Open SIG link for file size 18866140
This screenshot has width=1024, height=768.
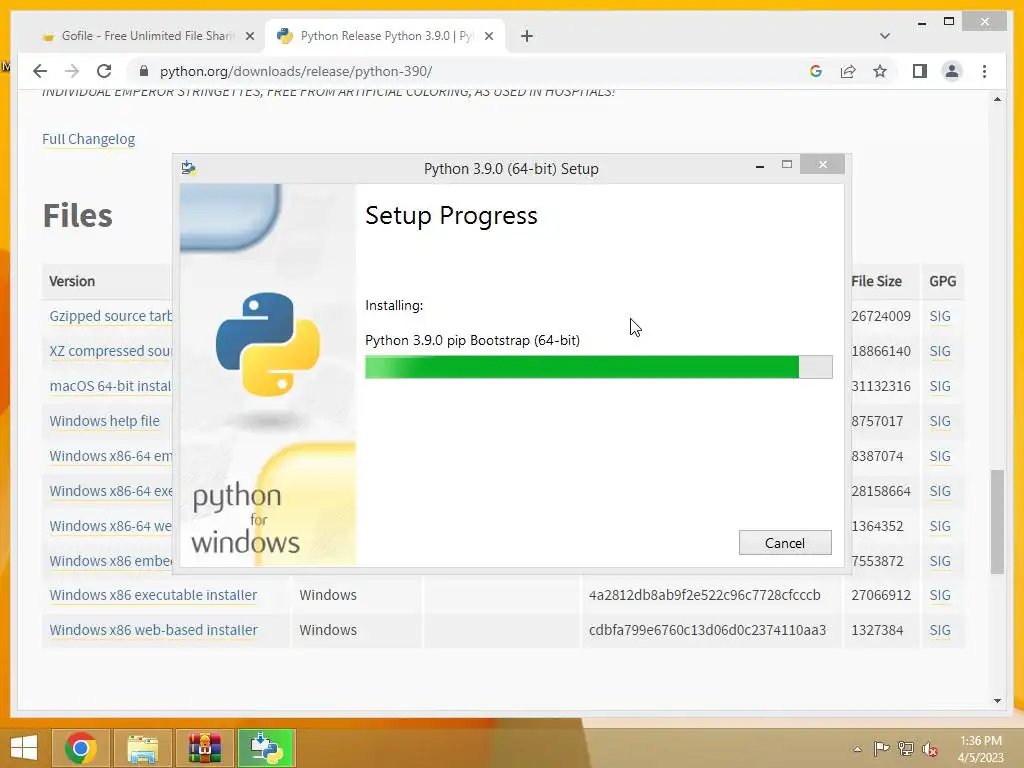[940, 351]
